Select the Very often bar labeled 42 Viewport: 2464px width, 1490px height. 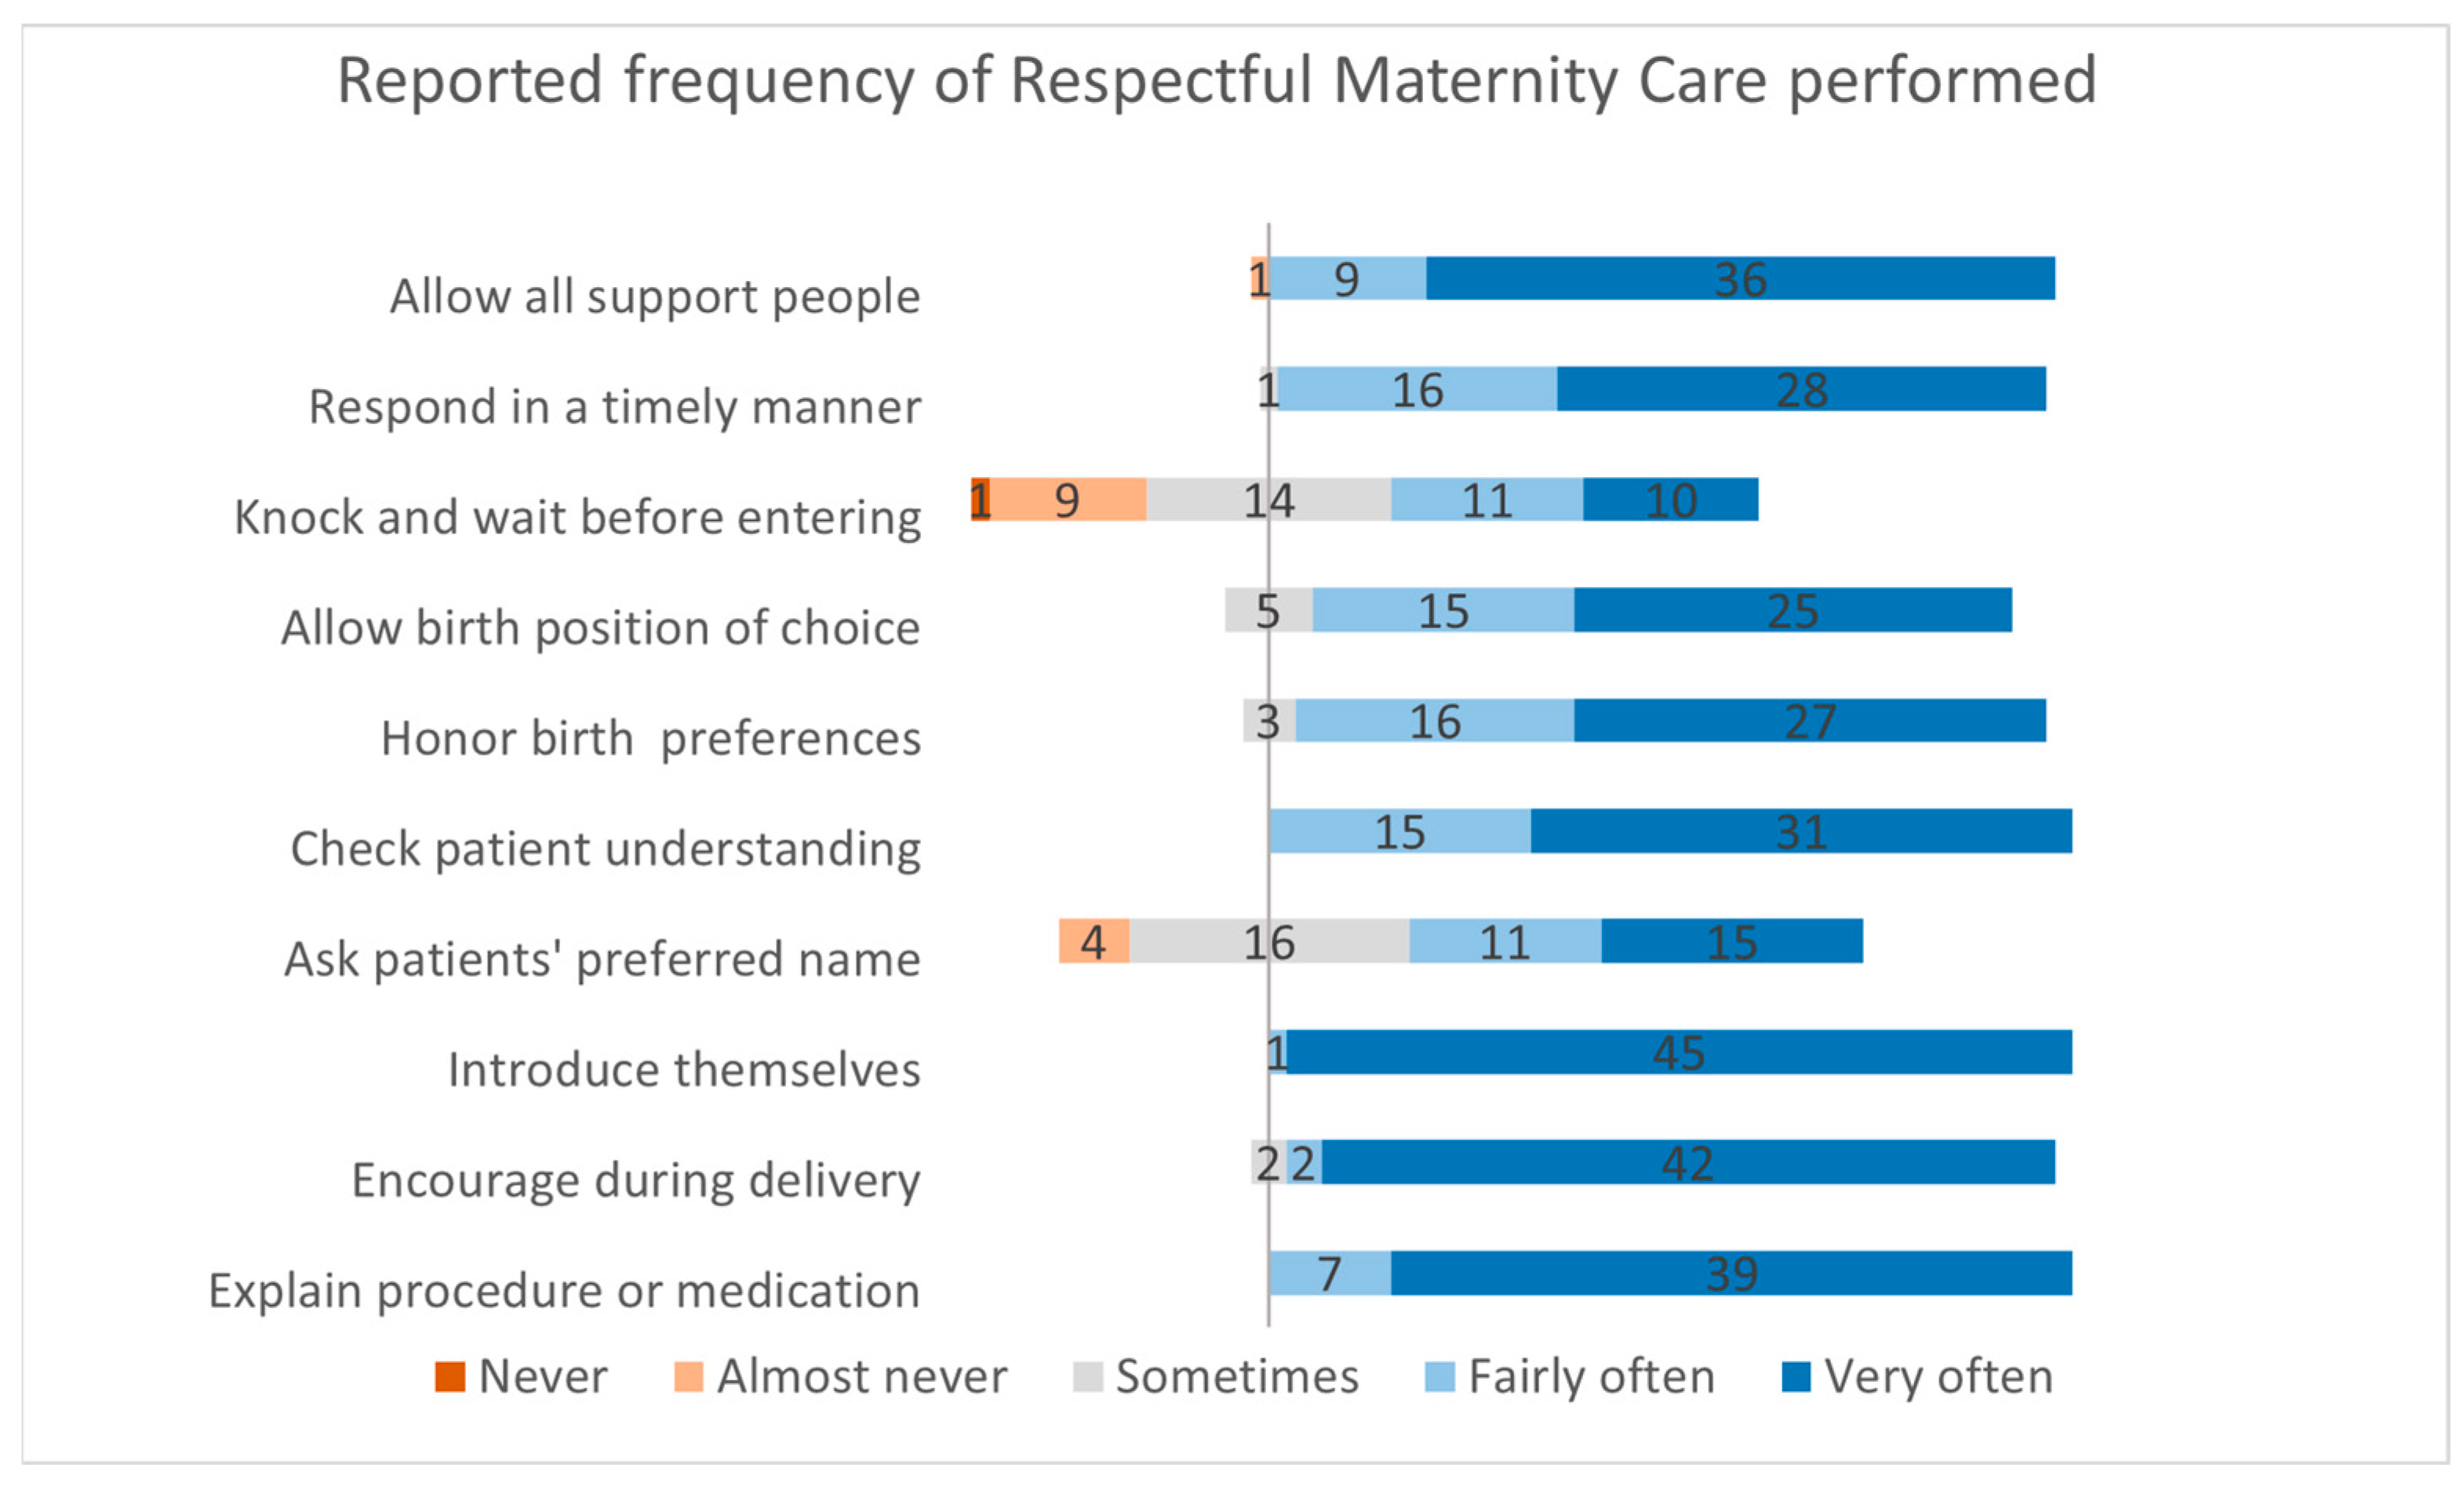pyautogui.click(x=1687, y=1162)
